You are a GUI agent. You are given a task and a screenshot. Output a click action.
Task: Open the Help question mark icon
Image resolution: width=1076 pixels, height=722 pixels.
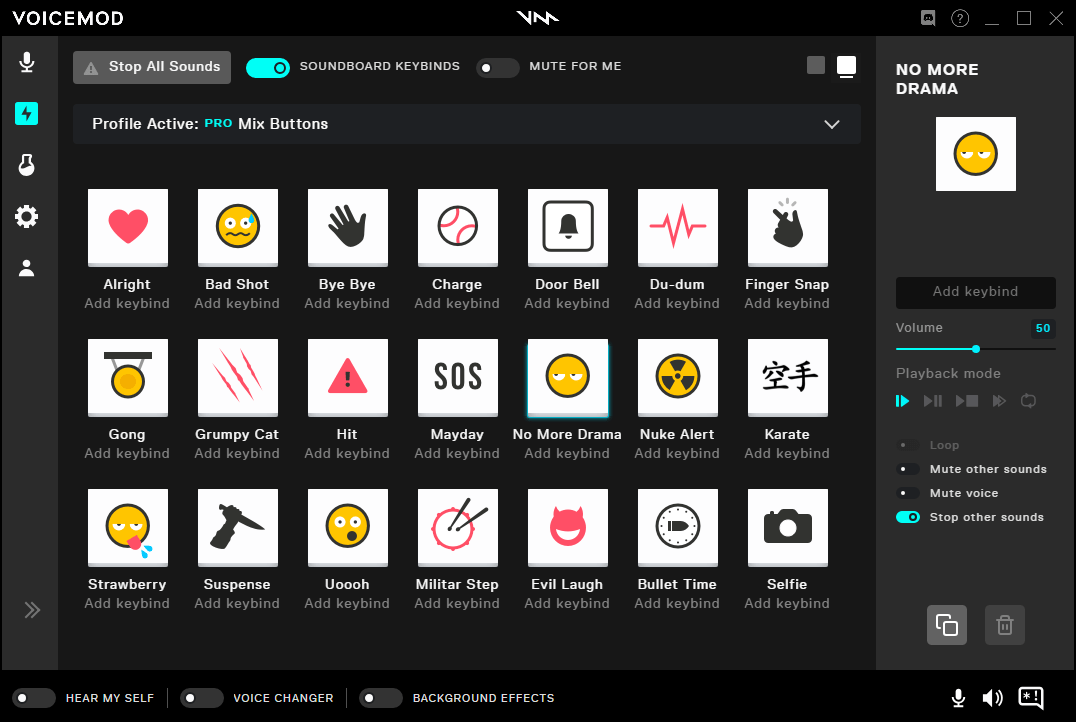tap(960, 18)
